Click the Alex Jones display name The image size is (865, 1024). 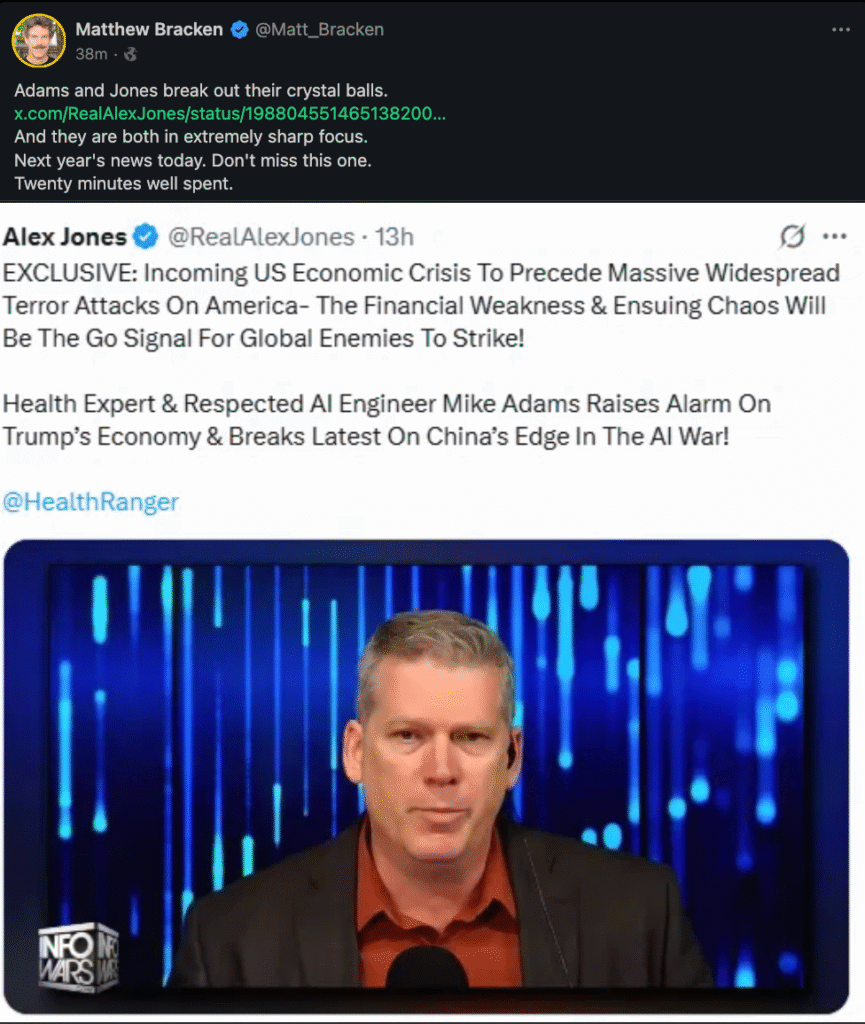(x=65, y=236)
